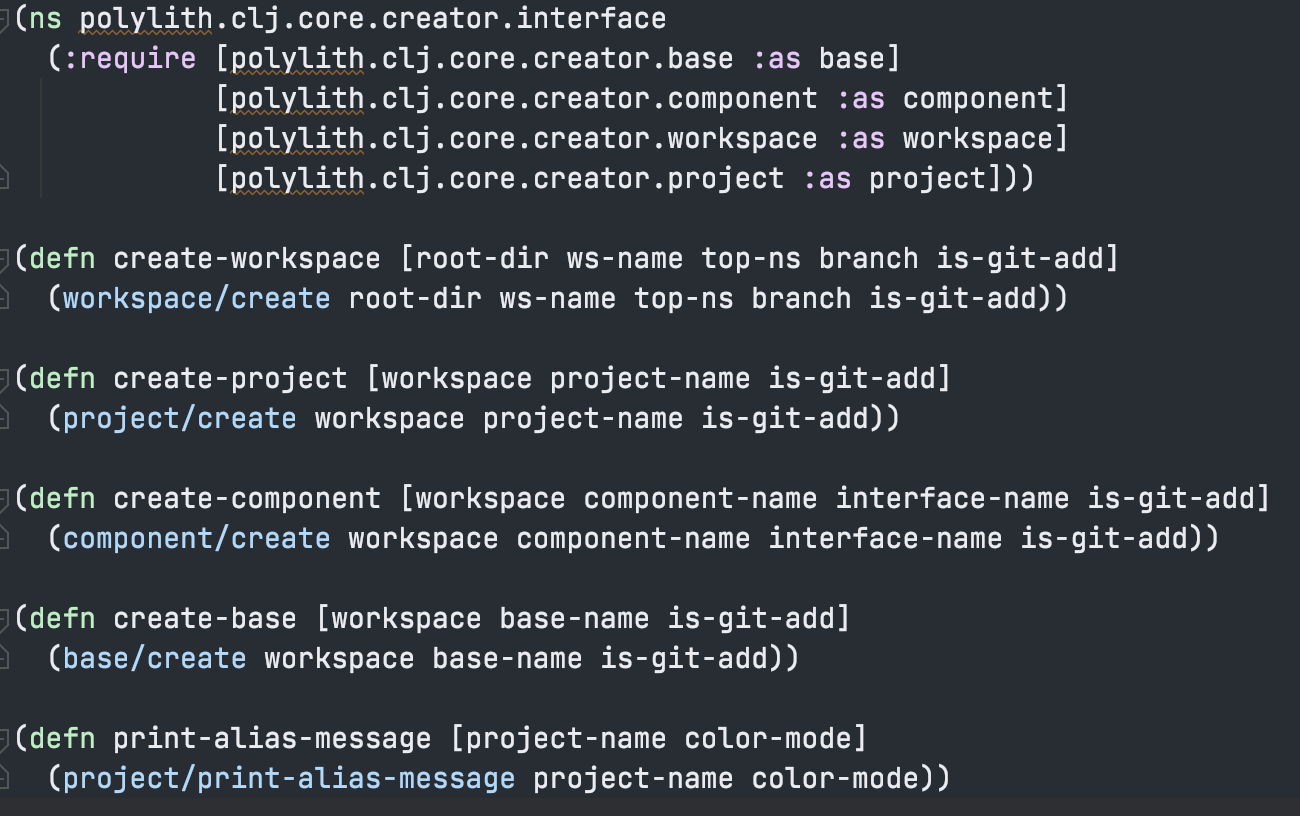
Task: Click the component/create function call
Action: point(196,538)
